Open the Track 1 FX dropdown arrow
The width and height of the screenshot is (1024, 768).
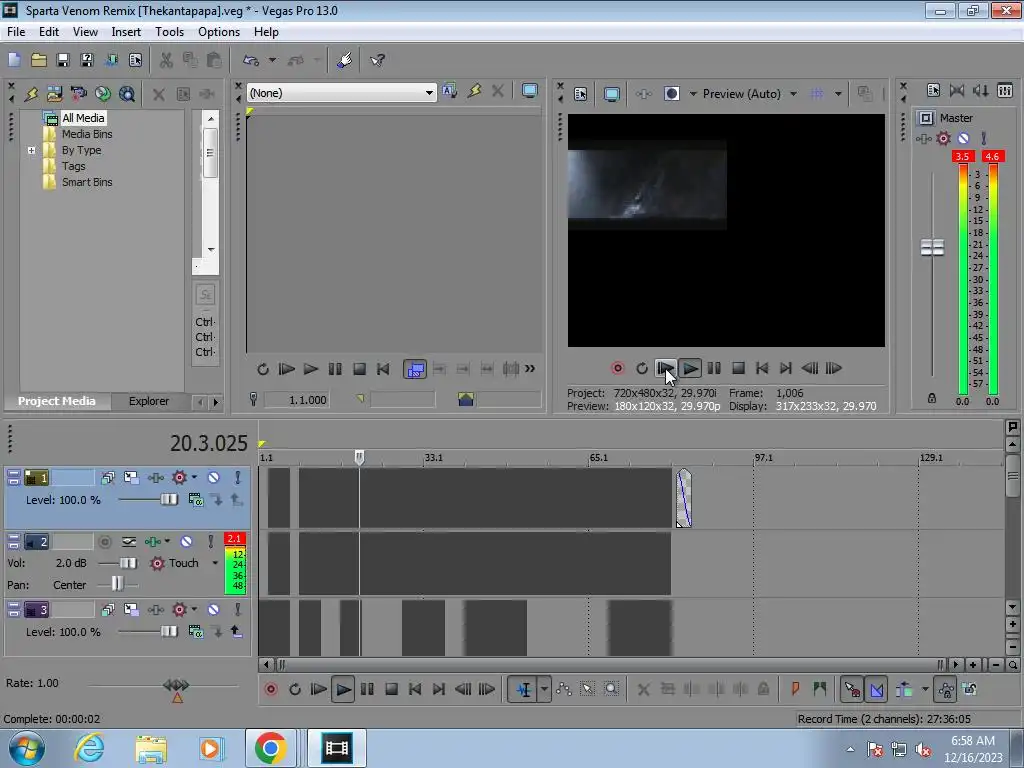coord(194,477)
